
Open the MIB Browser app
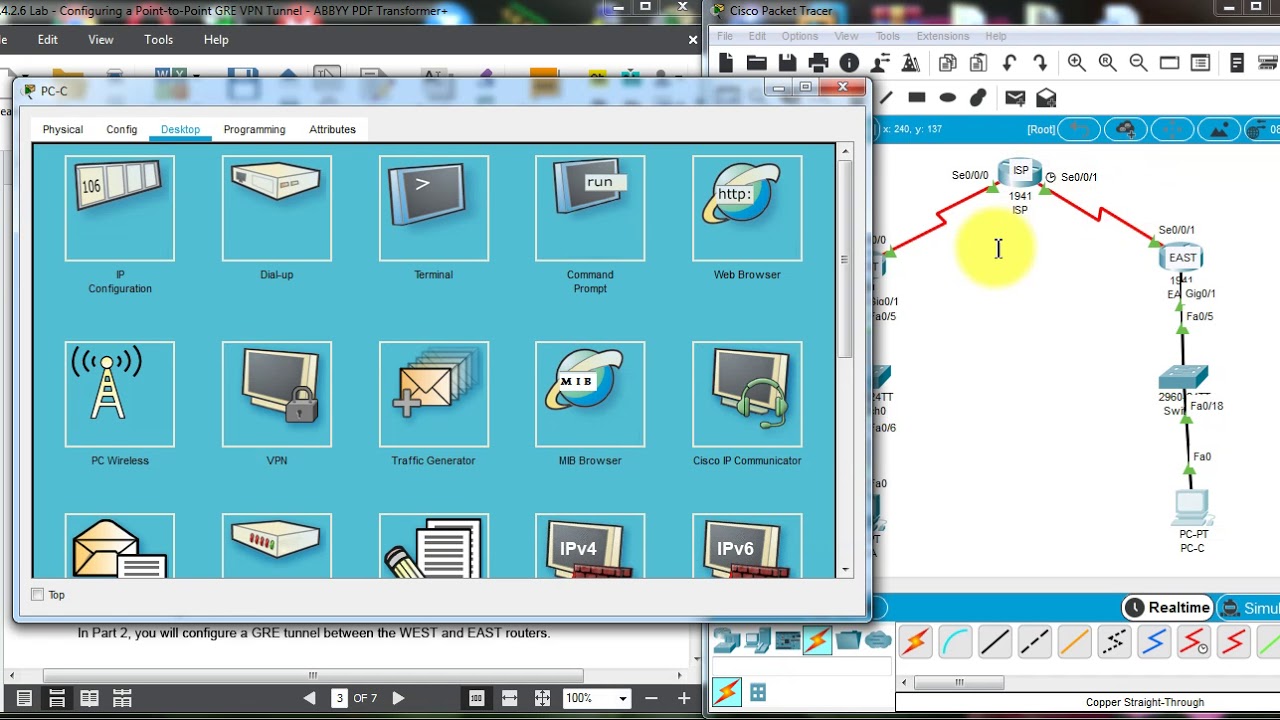point(590,395)
